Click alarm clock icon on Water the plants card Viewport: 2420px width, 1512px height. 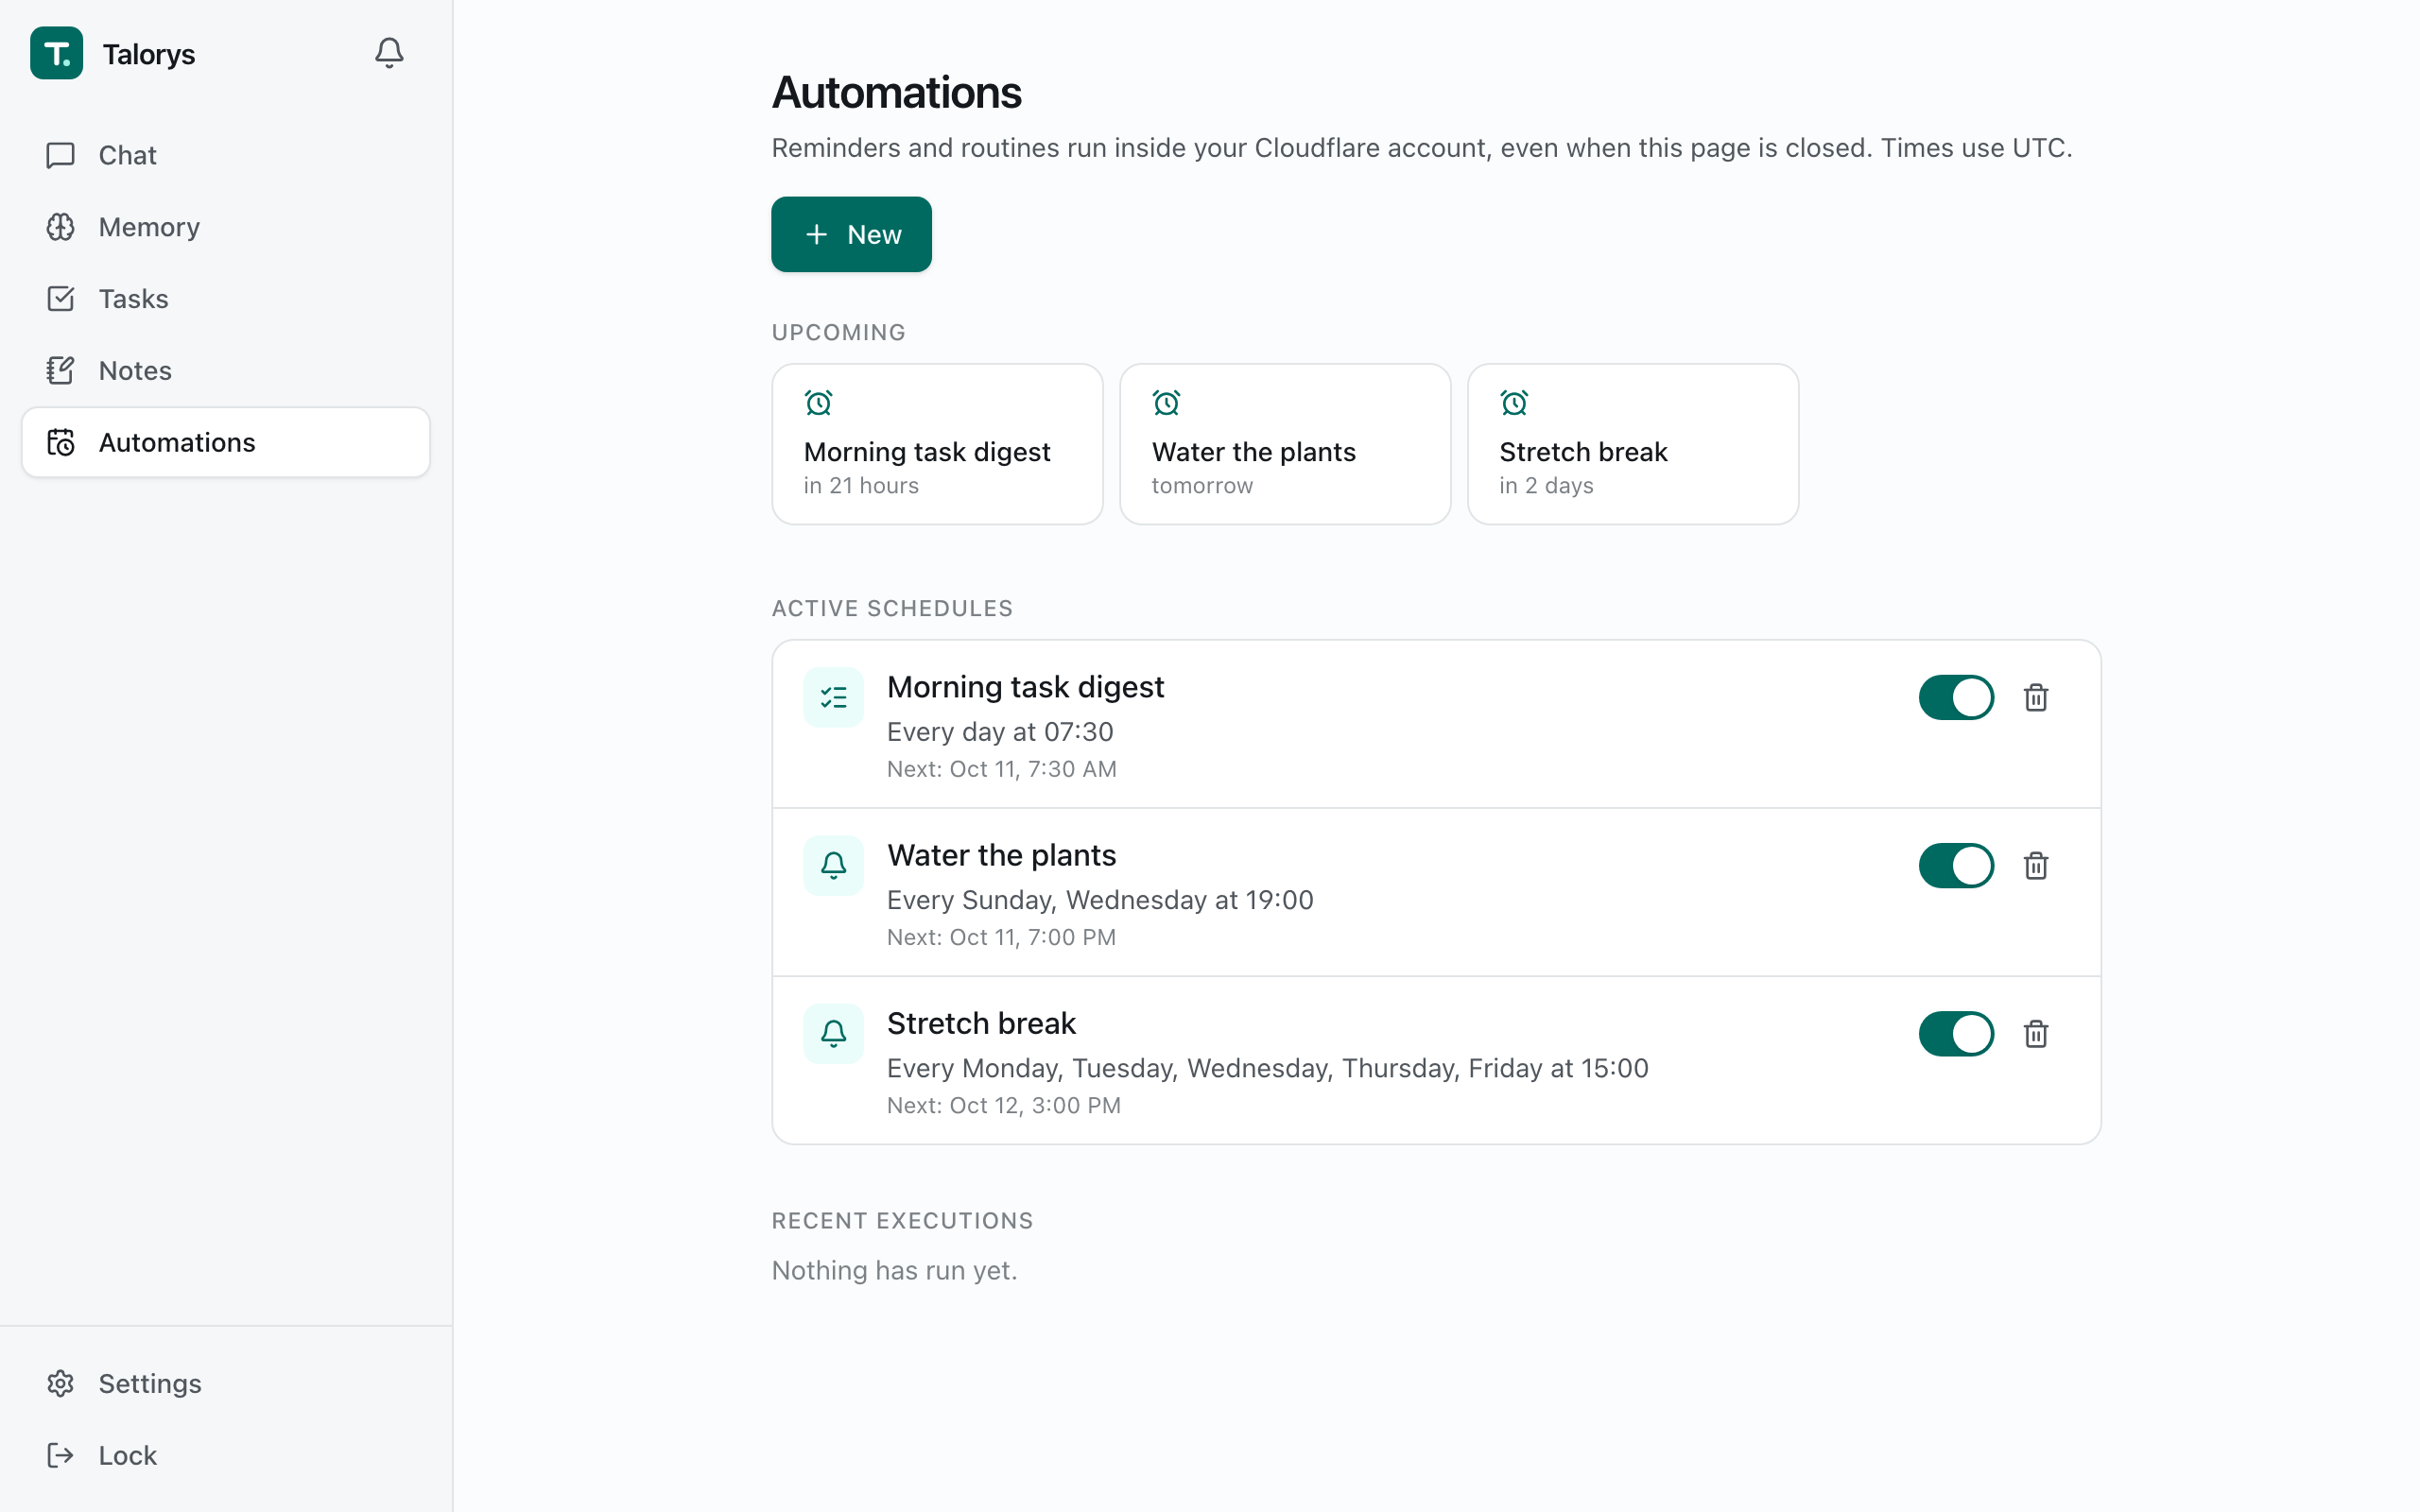1167,403
